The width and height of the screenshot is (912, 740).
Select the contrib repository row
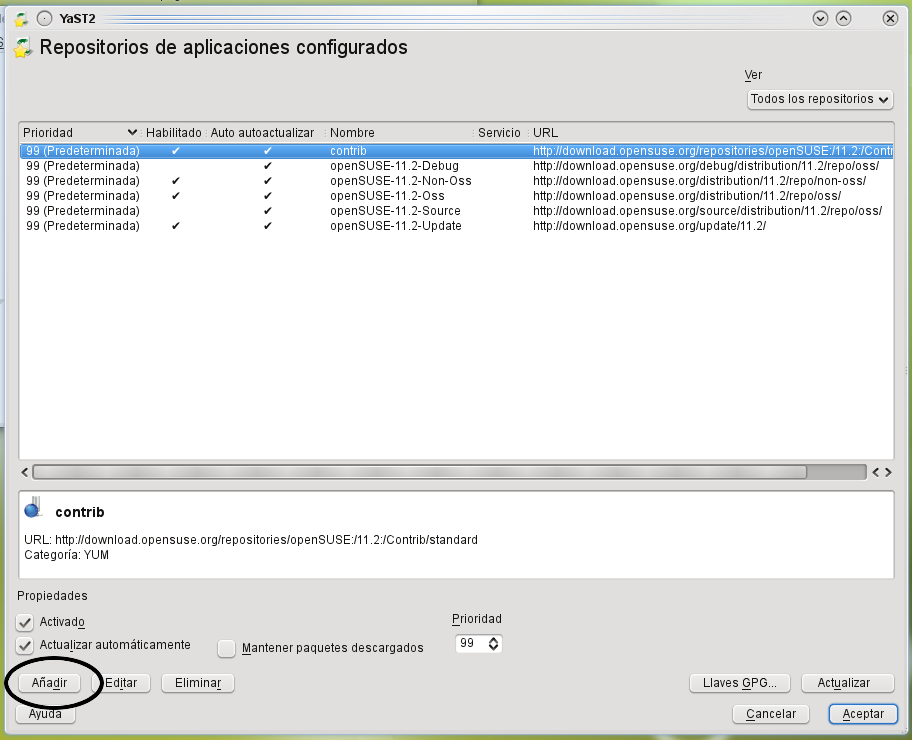[457, 151]
